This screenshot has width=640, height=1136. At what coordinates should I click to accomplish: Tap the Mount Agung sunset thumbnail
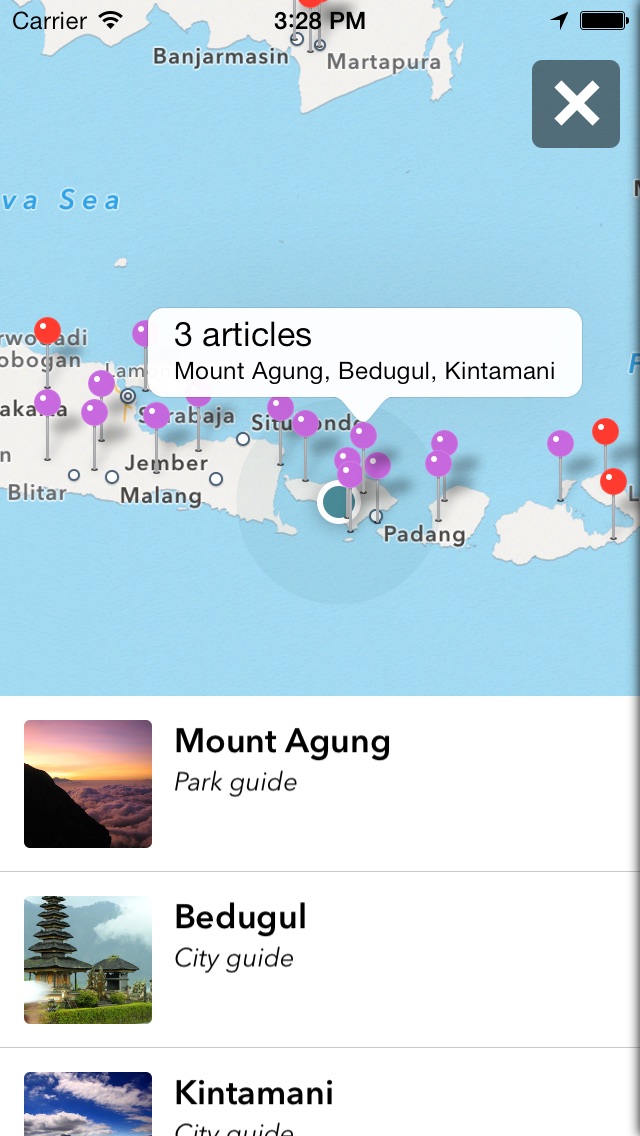pyautogui.click(x=88, y=783)
